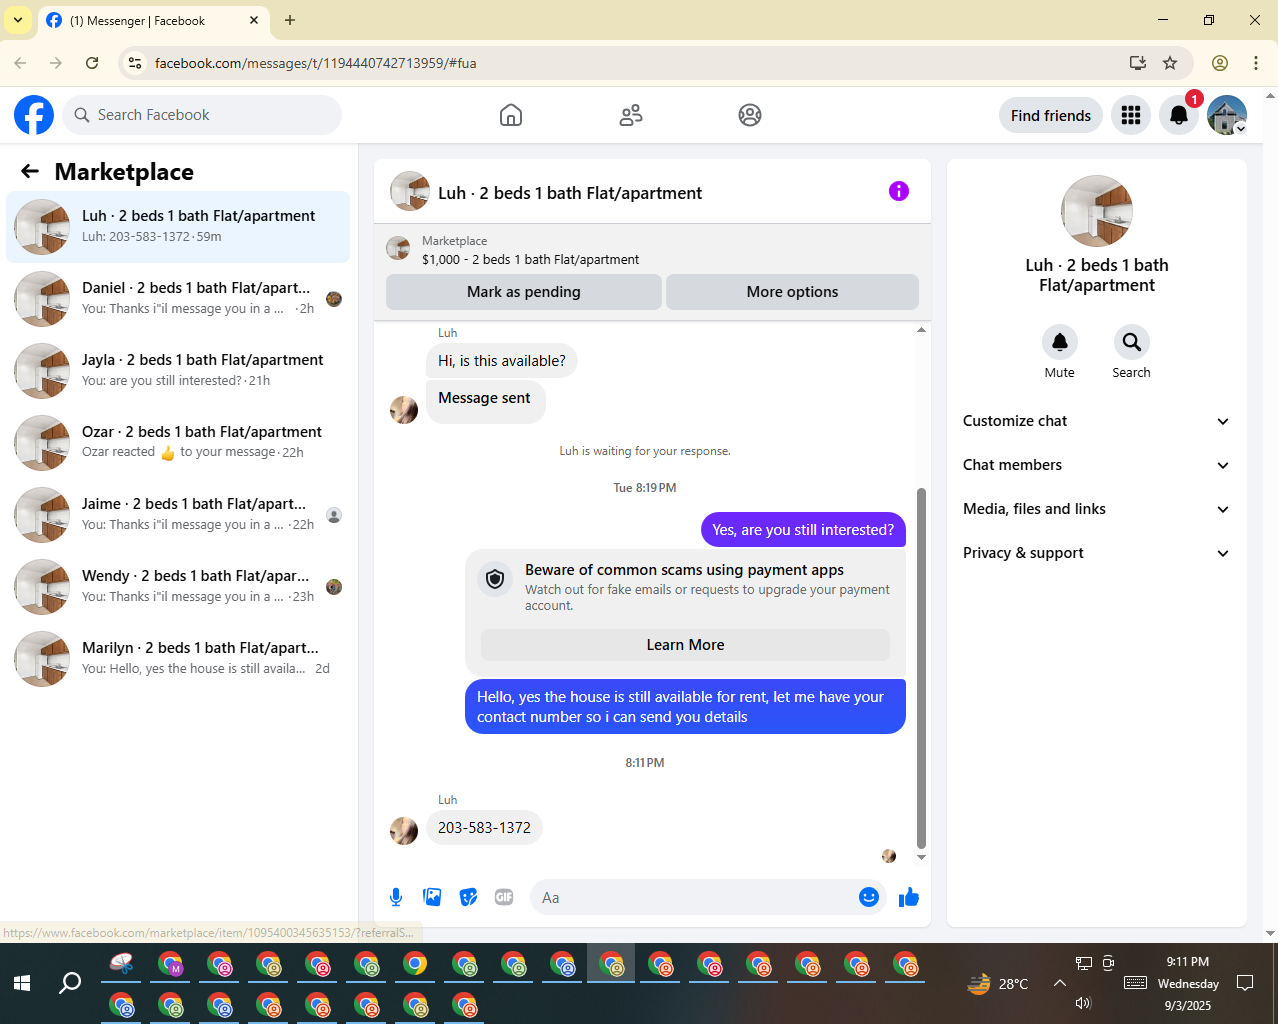
Task: Open listing thumbnail in right panel
Action: 1097,211
